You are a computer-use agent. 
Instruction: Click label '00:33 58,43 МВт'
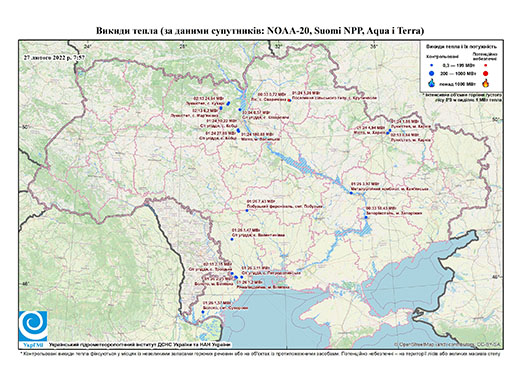coord(380,208)
